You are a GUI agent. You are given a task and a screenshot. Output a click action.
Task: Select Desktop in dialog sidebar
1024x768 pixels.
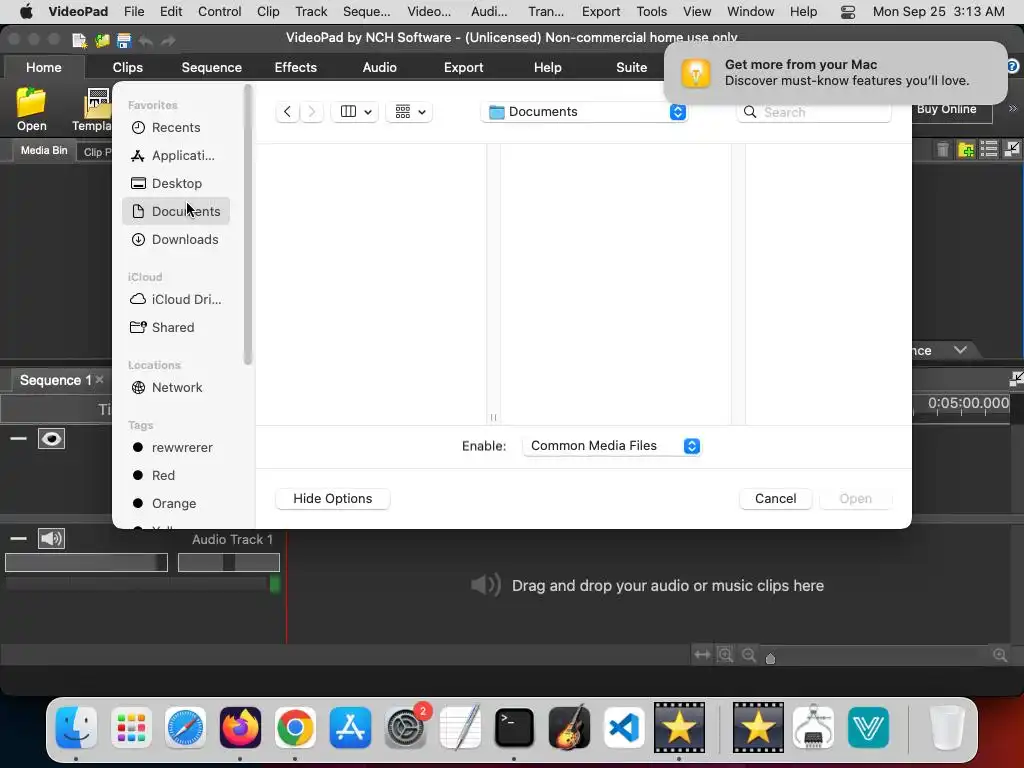point(176,184)
